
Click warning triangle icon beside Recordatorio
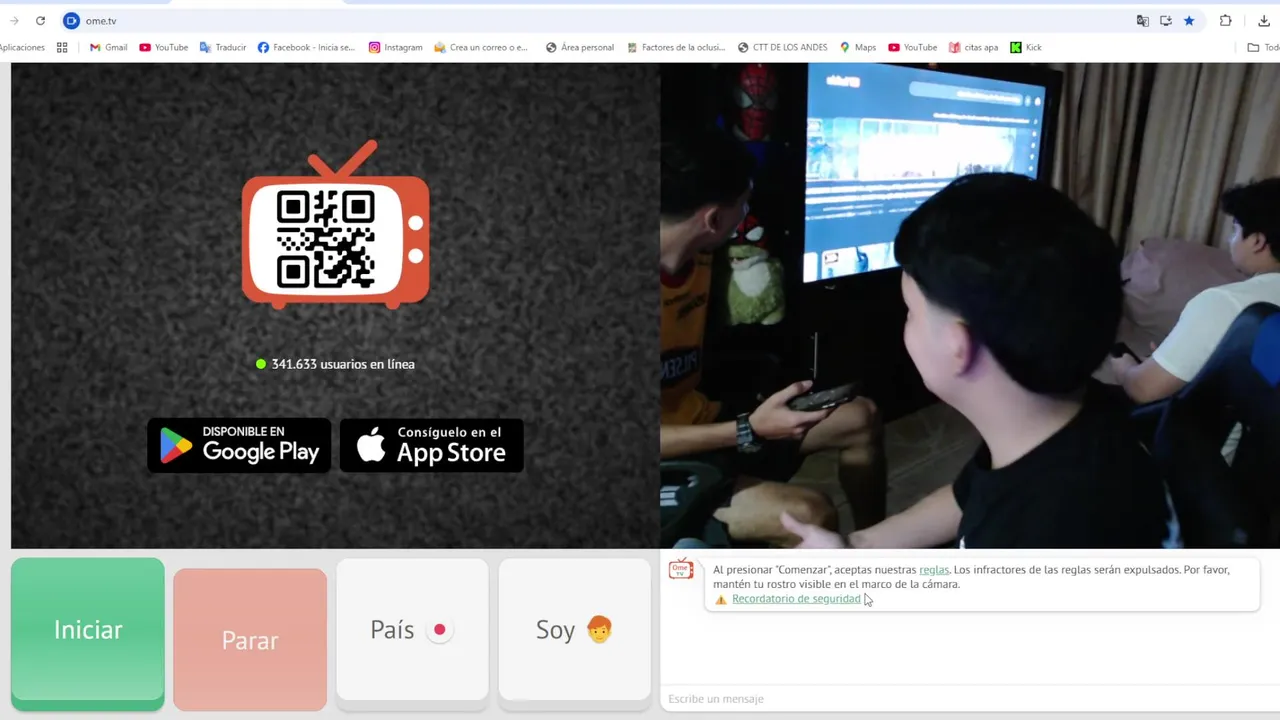point(721,600)
